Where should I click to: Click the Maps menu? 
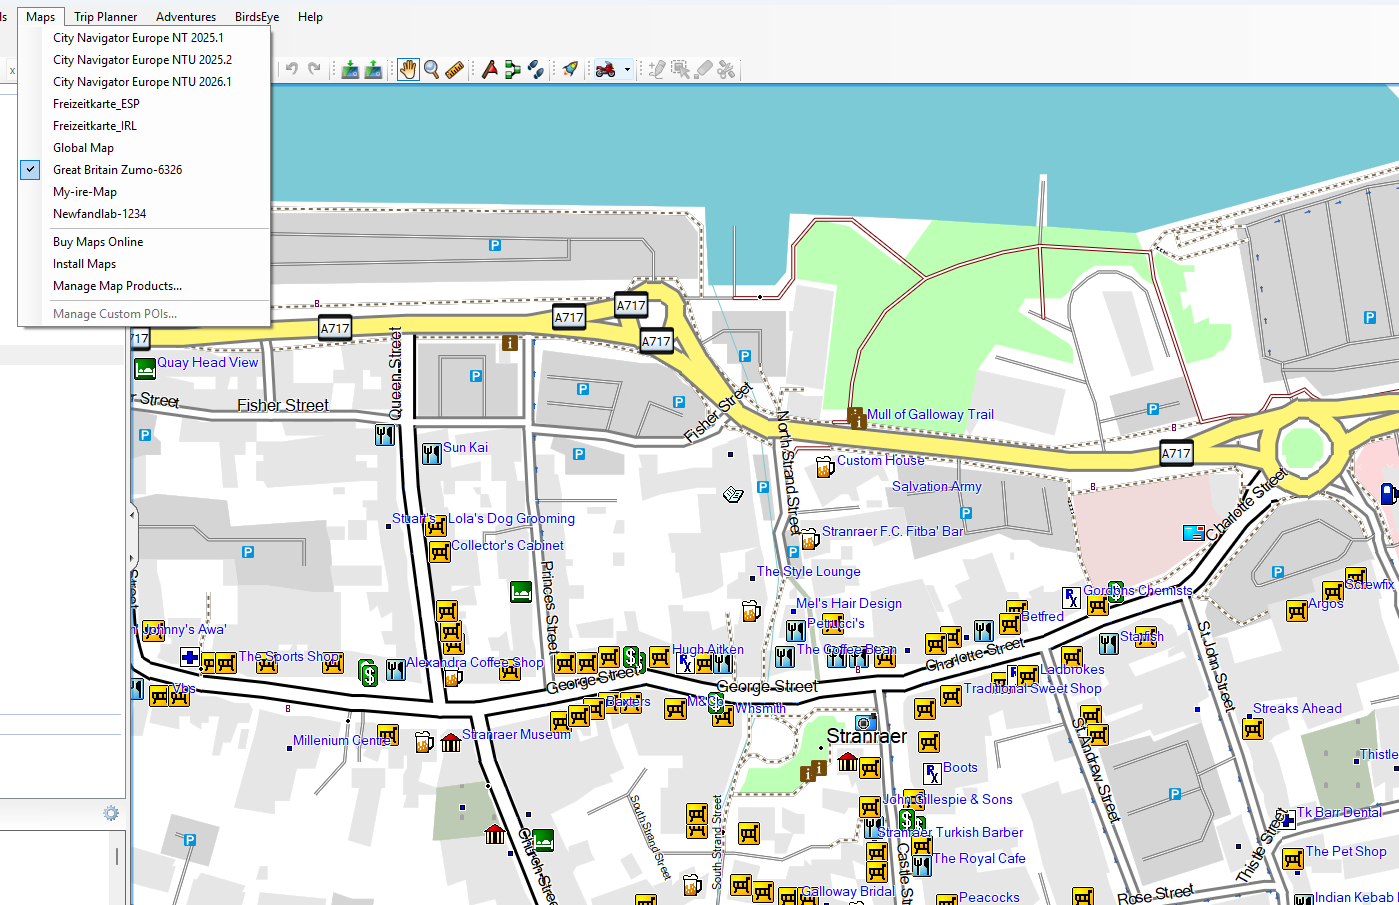pos(41,17)
